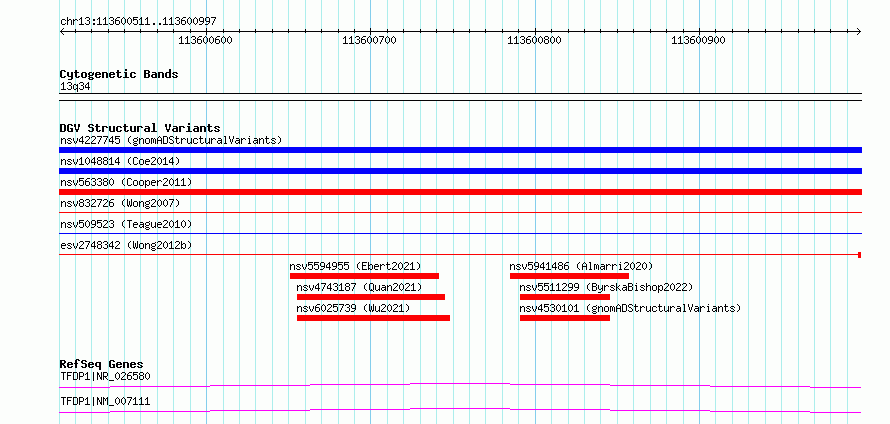Click the red bar under nsv5511299
Viewport: 890px width, 424px height.
point(565,297)
